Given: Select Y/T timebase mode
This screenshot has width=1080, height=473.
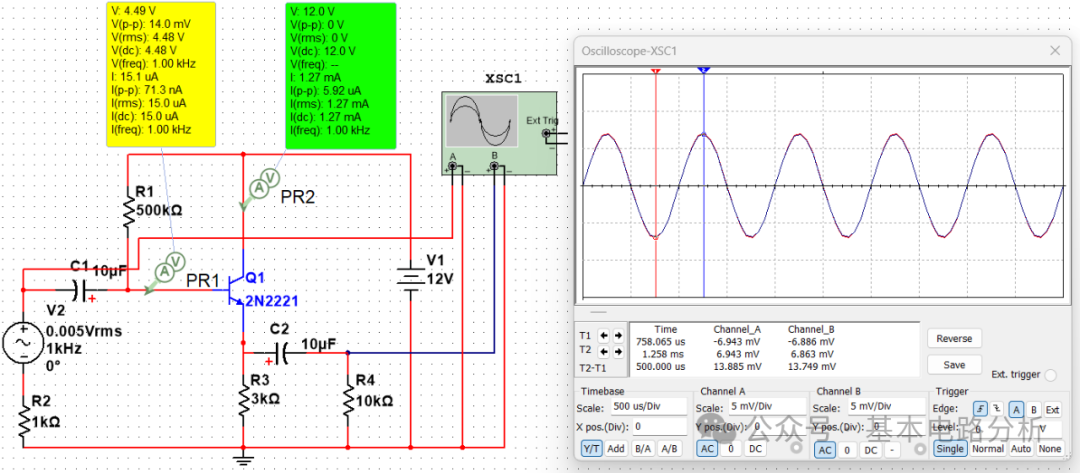Looking at the screenshot, I should click(591, 448).
